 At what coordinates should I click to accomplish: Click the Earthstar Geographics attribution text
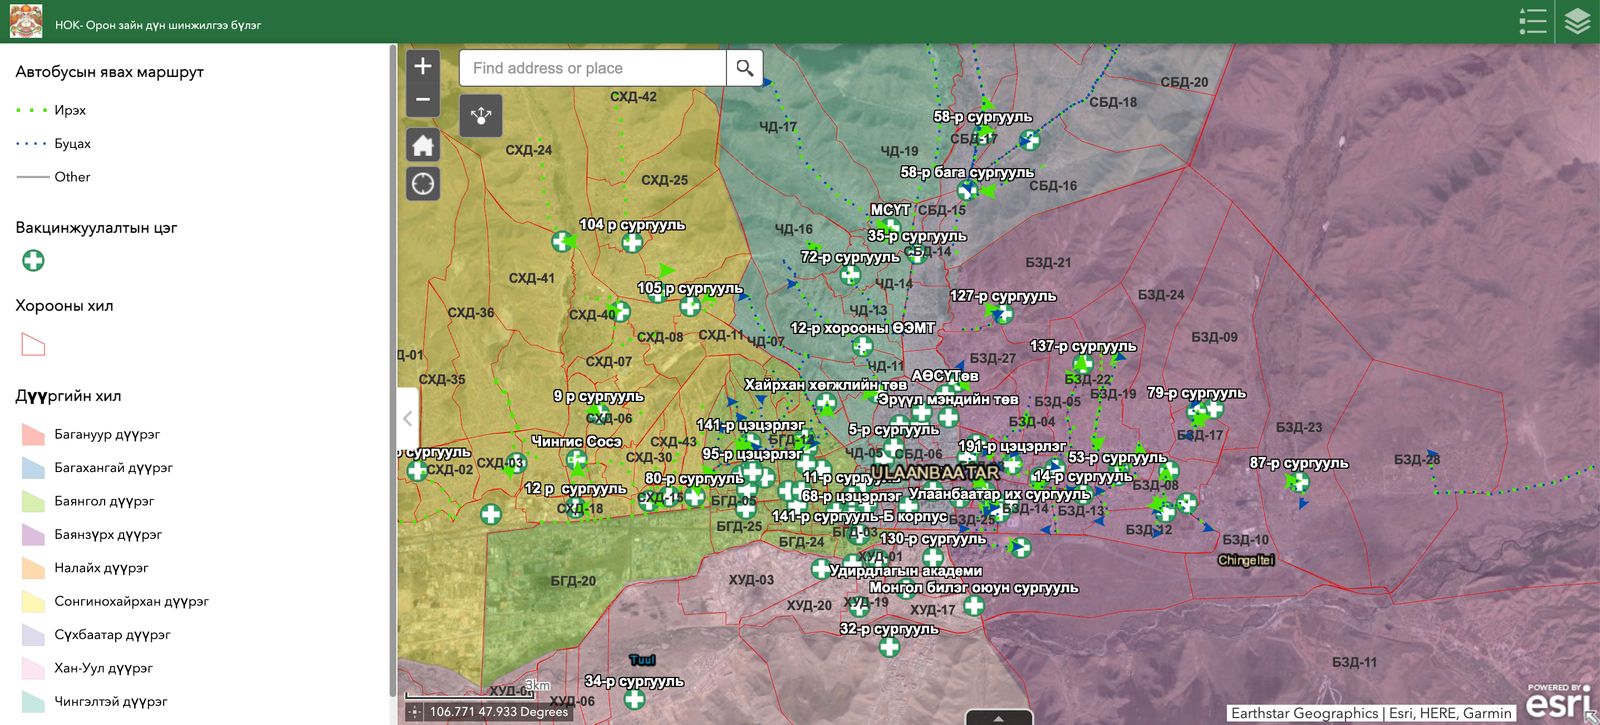point(1304,713)
